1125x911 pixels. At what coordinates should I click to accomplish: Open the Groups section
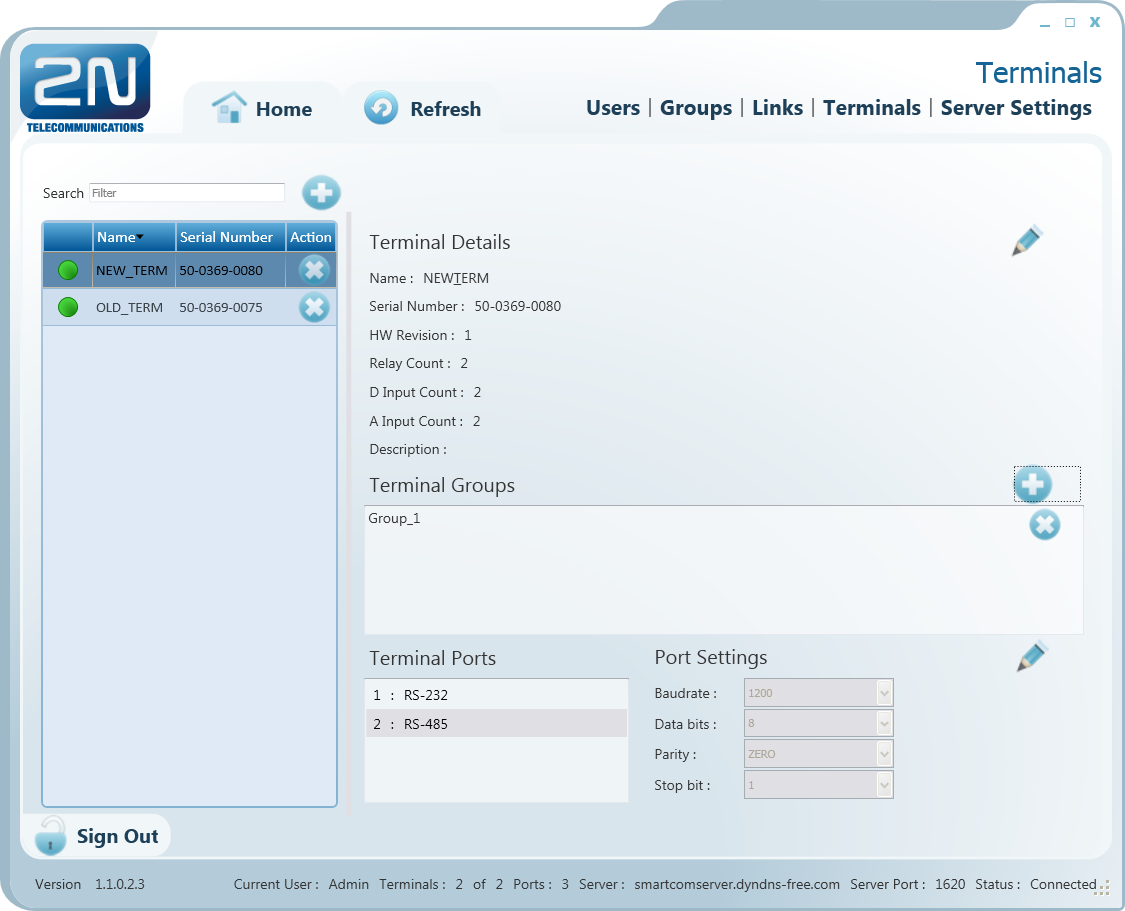point(696,108)
